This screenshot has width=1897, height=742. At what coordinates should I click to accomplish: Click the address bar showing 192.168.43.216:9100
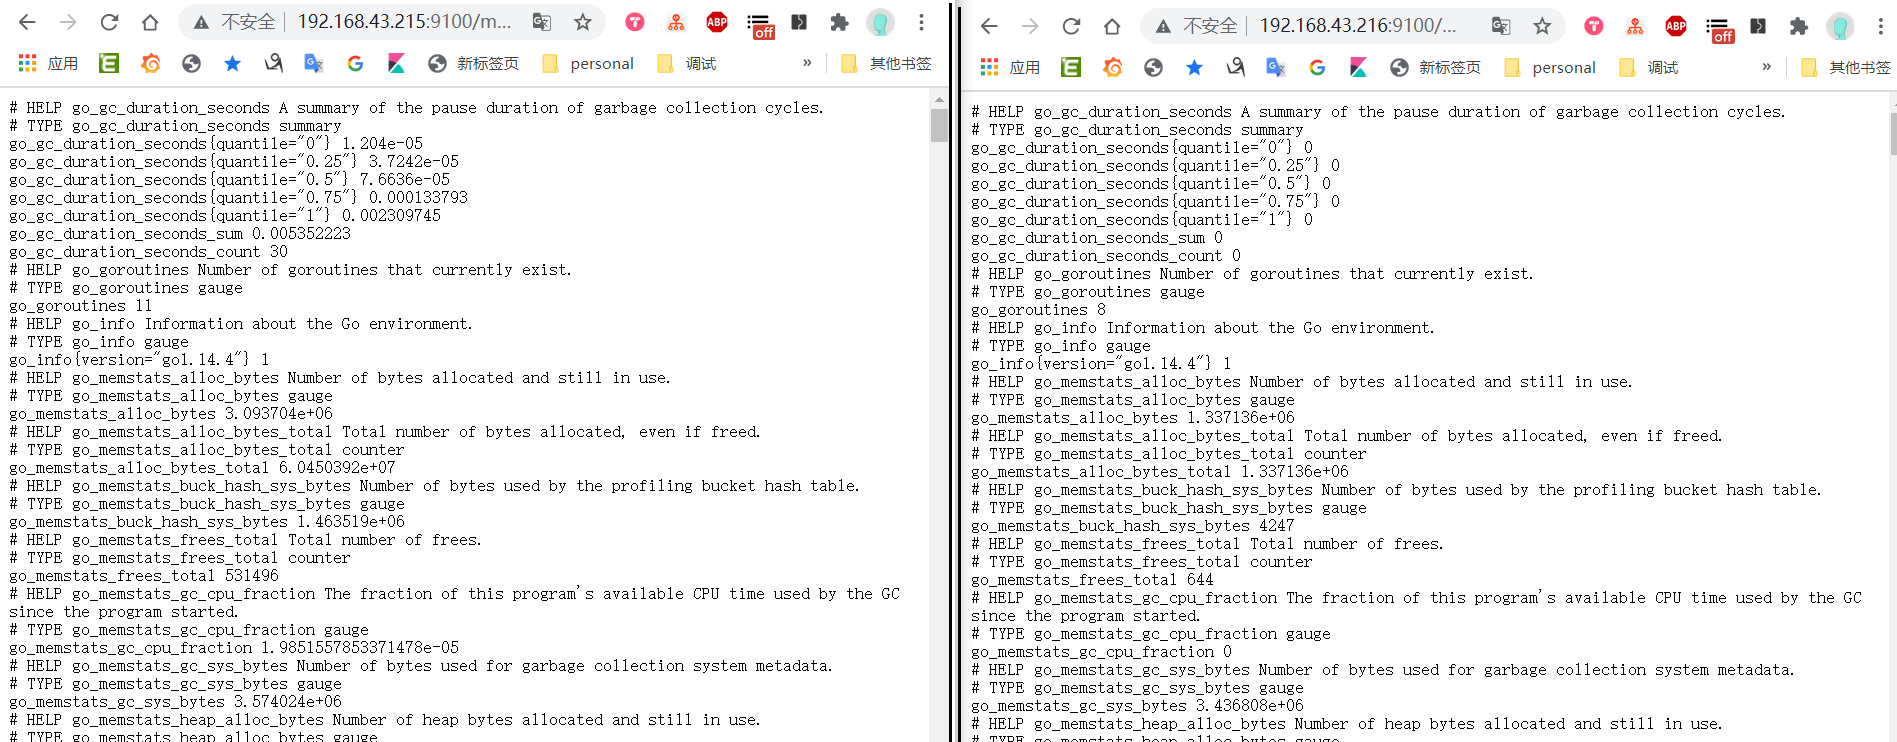coord(1356,26)
